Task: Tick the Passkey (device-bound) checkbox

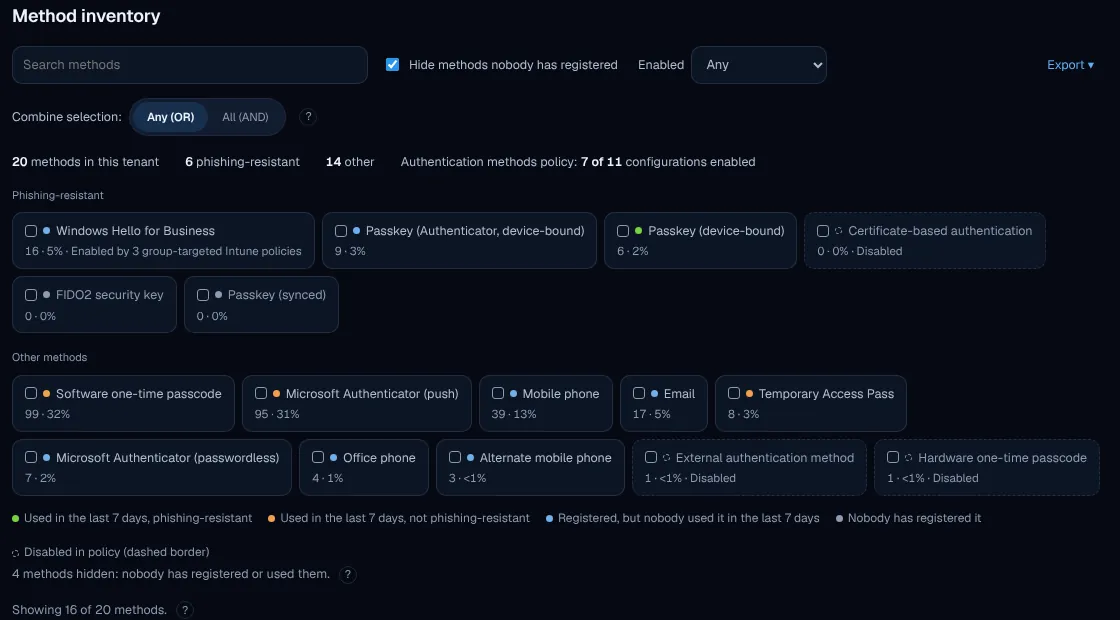Action: (x=623, y=231)
